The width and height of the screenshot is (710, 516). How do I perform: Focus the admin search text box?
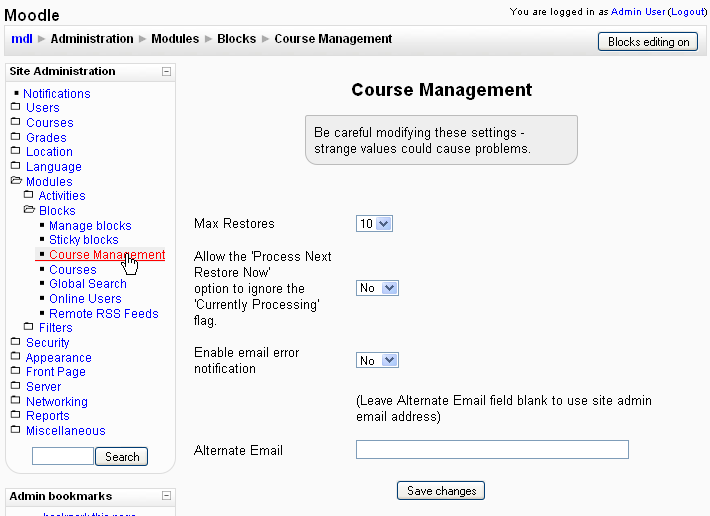(x=63, y=456)
